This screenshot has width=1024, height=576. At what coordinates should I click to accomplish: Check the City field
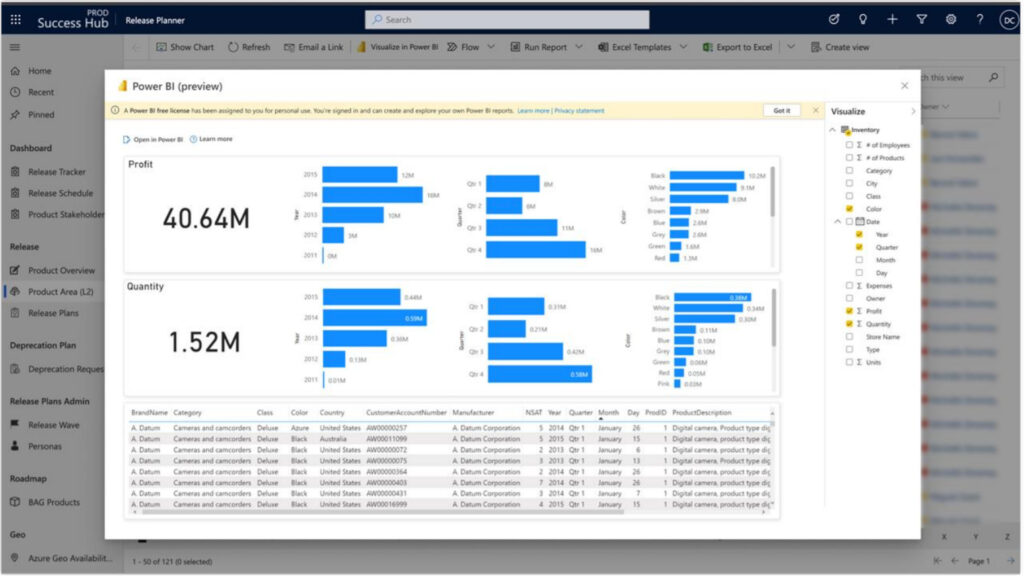coord(849,184)
